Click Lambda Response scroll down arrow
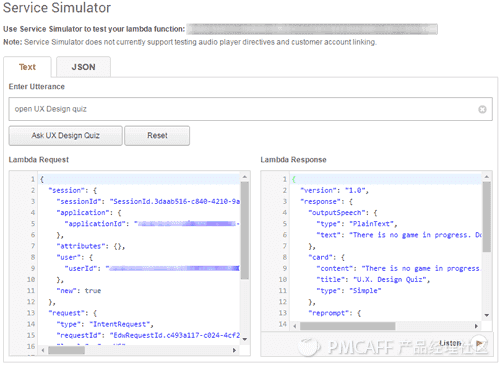 tap(487, 315)
